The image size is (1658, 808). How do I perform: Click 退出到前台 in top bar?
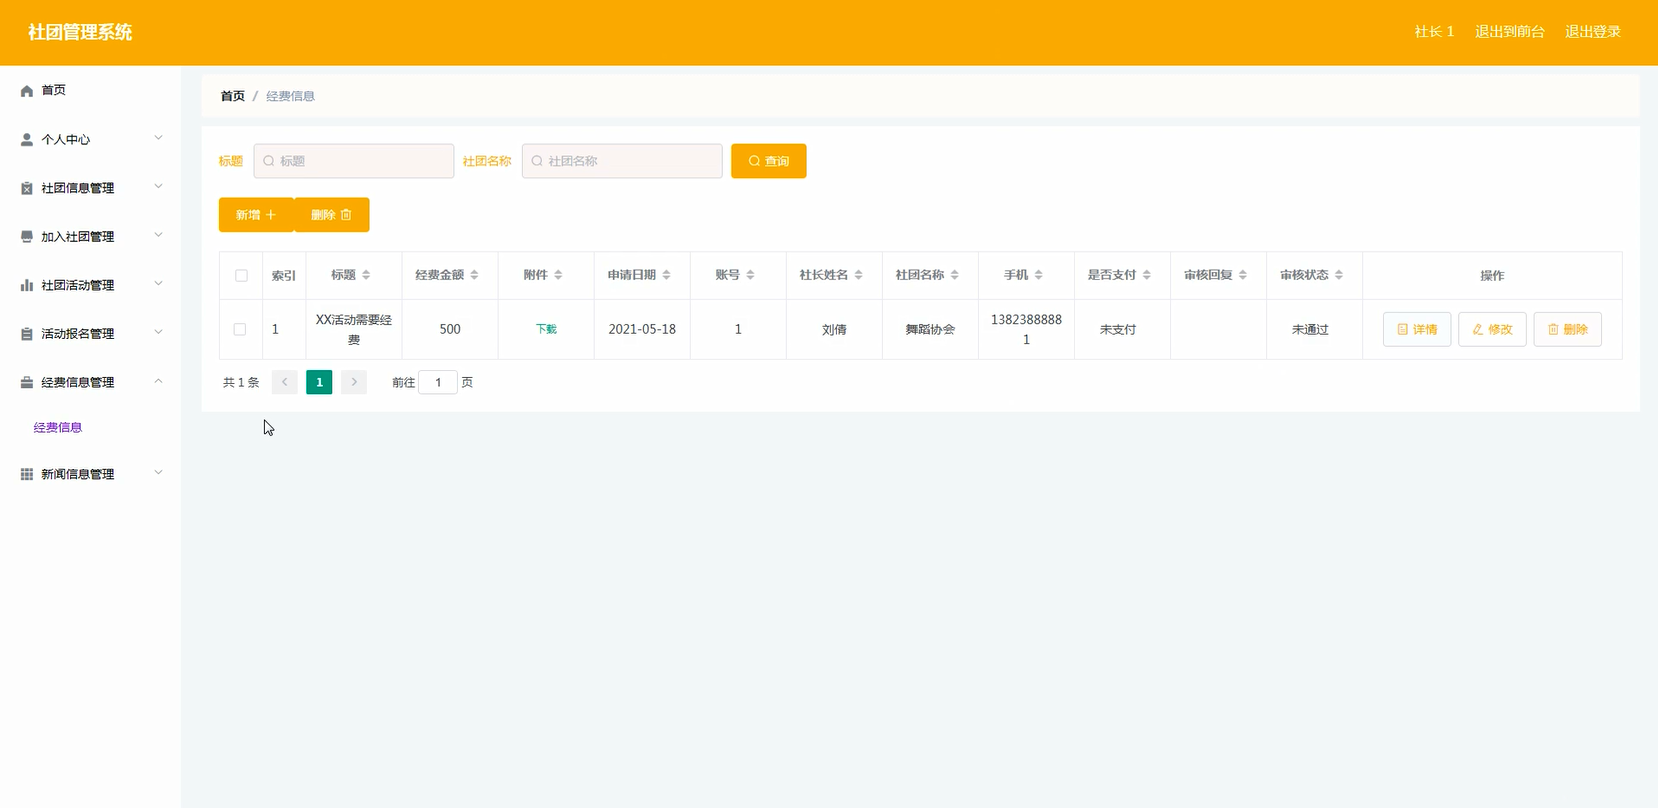coord(1509,32)
